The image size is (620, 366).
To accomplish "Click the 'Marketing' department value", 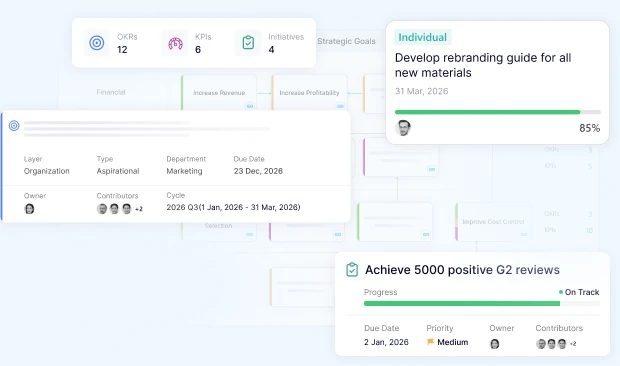I will coord(184,171).
